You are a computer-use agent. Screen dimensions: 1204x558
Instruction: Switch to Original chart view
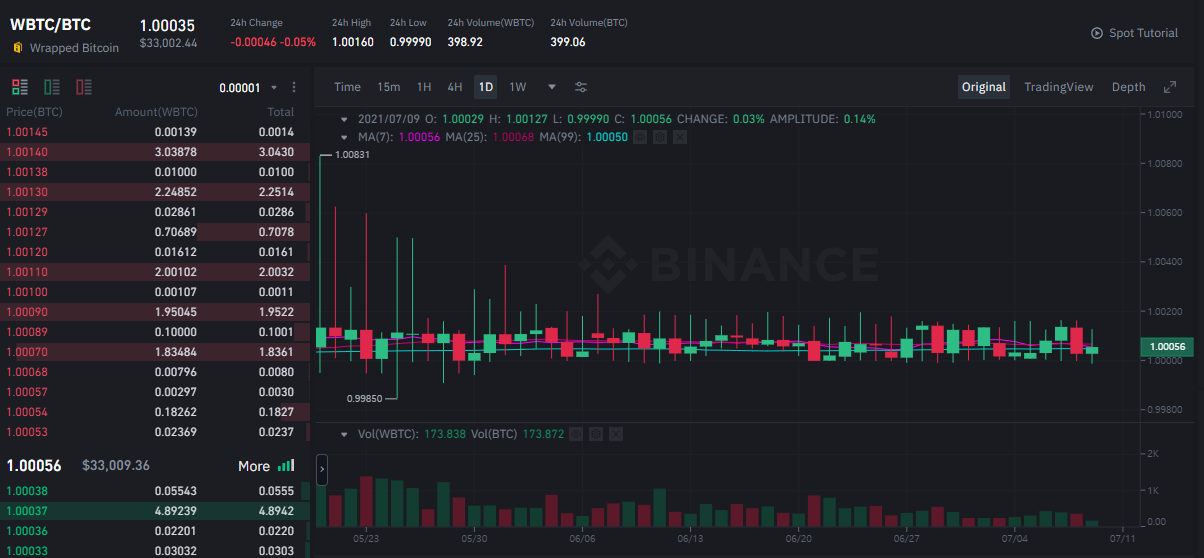click(984, 87)
